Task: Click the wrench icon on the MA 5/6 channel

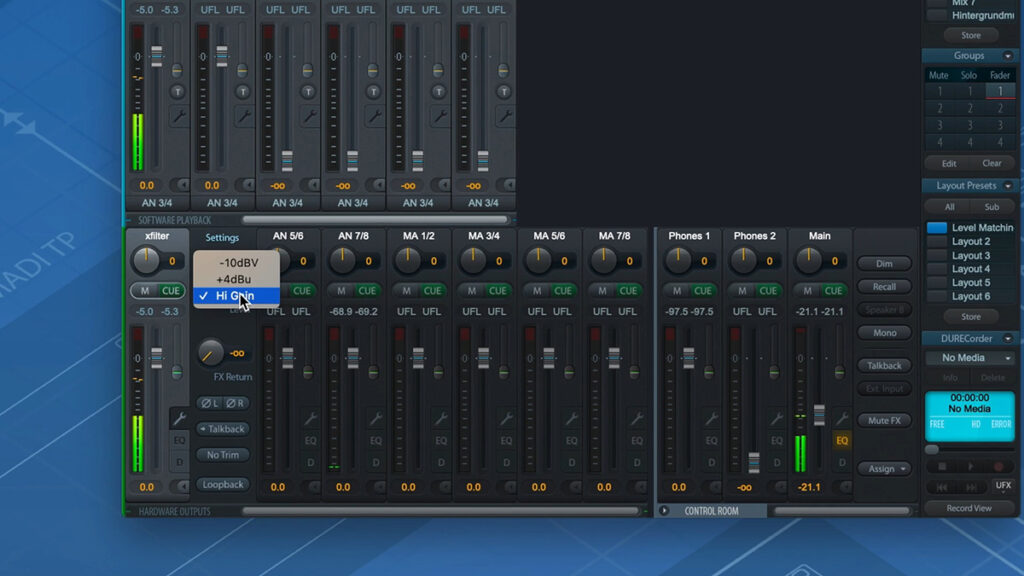Action: [x=572, y=419]
